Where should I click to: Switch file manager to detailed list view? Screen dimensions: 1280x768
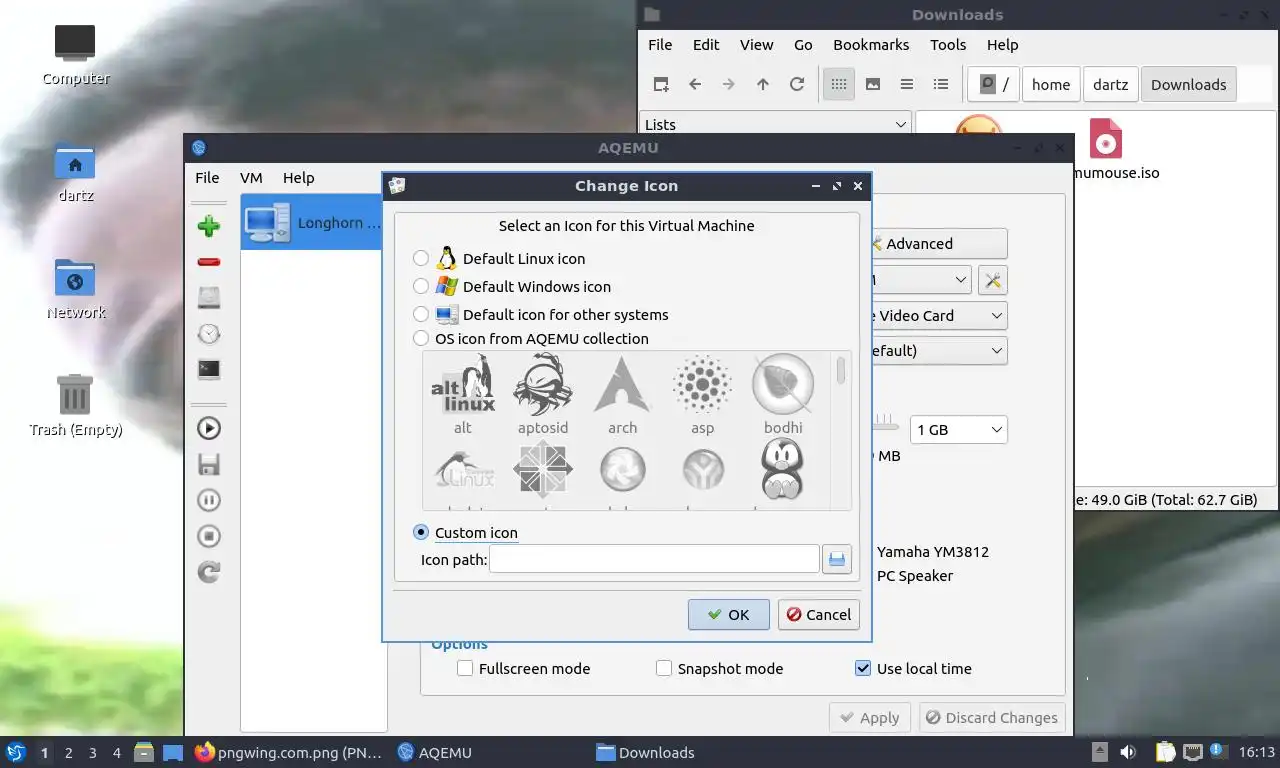(941, 84)
